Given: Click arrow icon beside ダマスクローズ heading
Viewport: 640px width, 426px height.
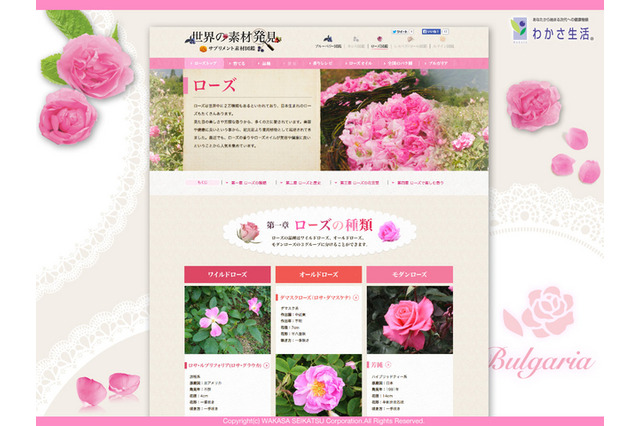Looking at the screenshot, I should click(x=356, y=298).
